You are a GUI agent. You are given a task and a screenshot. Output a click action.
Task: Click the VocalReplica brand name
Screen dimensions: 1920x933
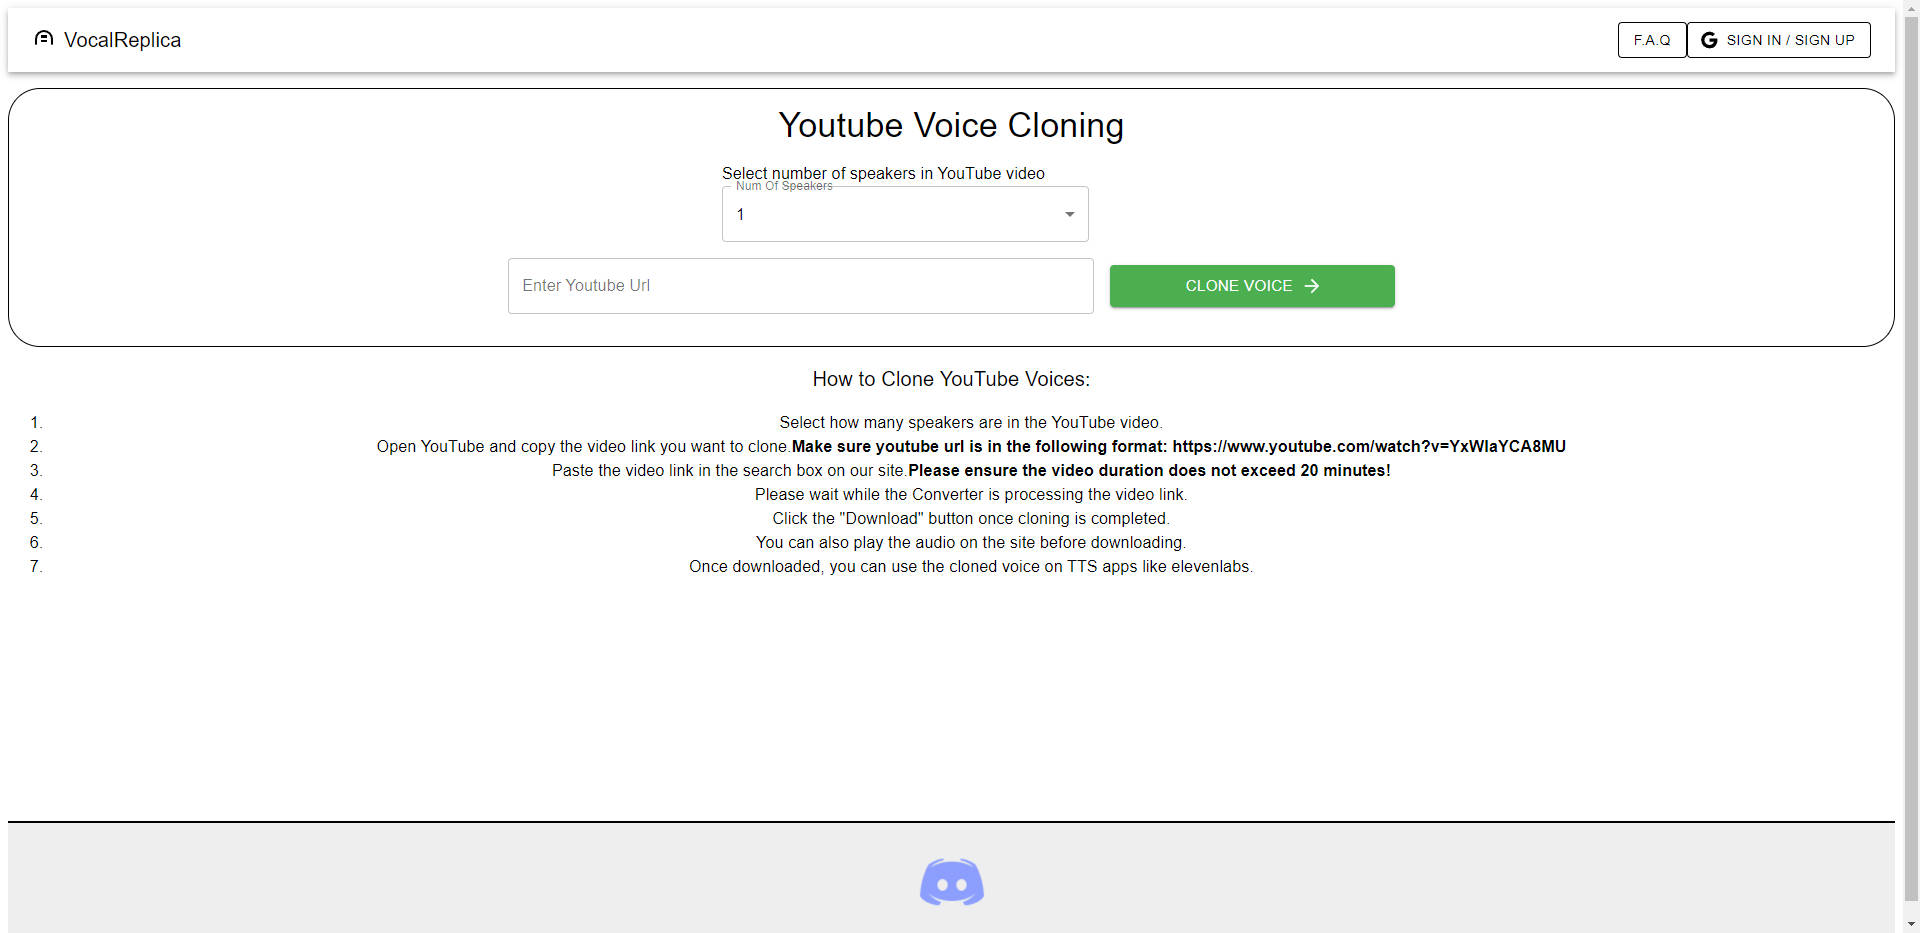(x=122, y=40)
